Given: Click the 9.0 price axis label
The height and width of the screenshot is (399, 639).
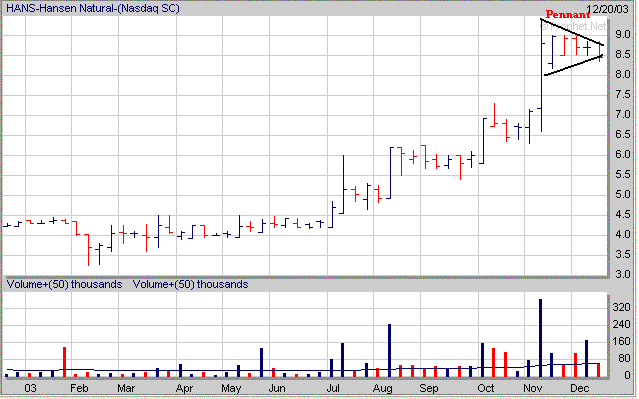Looking at the screenshot, I should 623,34.
